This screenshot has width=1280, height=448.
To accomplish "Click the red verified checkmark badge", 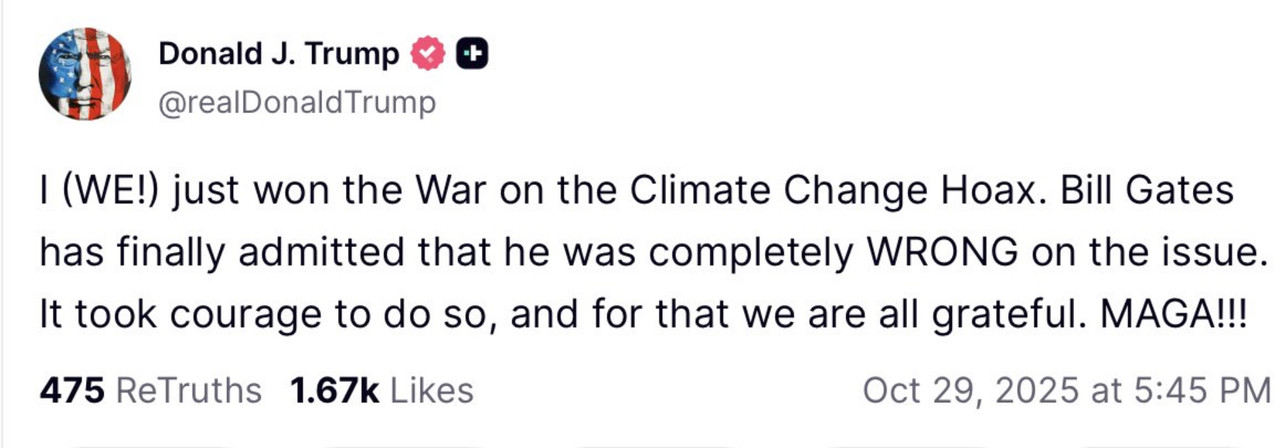I will (x=428, y=54).
